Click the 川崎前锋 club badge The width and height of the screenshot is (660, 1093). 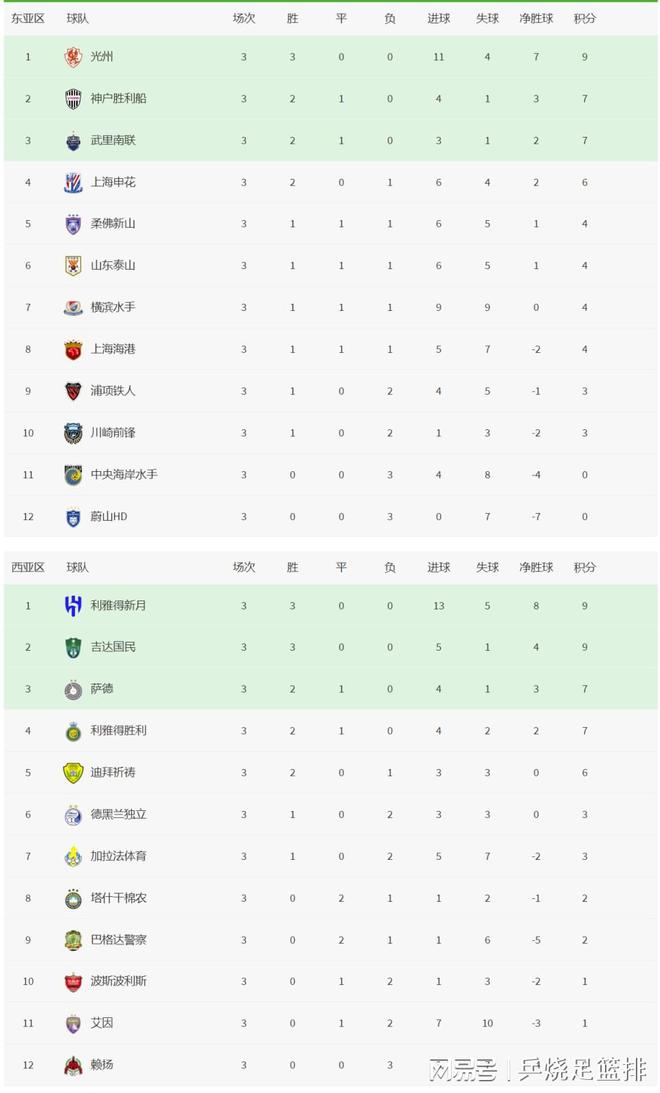click(73, 433)
